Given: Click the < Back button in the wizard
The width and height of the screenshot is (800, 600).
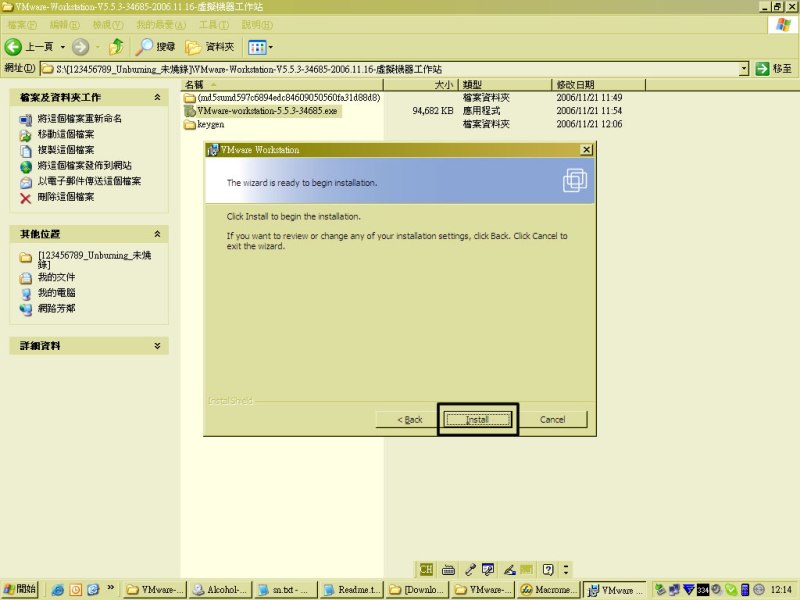Looking at the screenshot, I should (x=410, y=419).
